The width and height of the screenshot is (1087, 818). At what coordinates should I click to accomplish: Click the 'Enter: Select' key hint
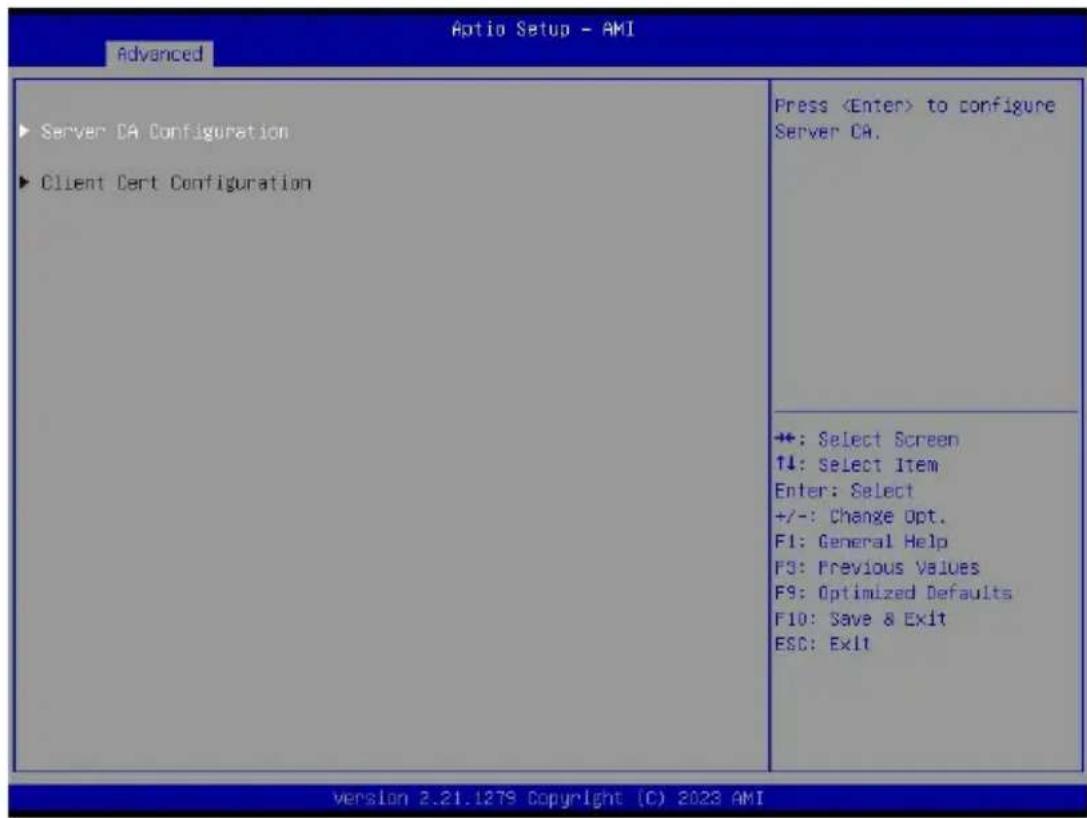[x=844, y=490]
